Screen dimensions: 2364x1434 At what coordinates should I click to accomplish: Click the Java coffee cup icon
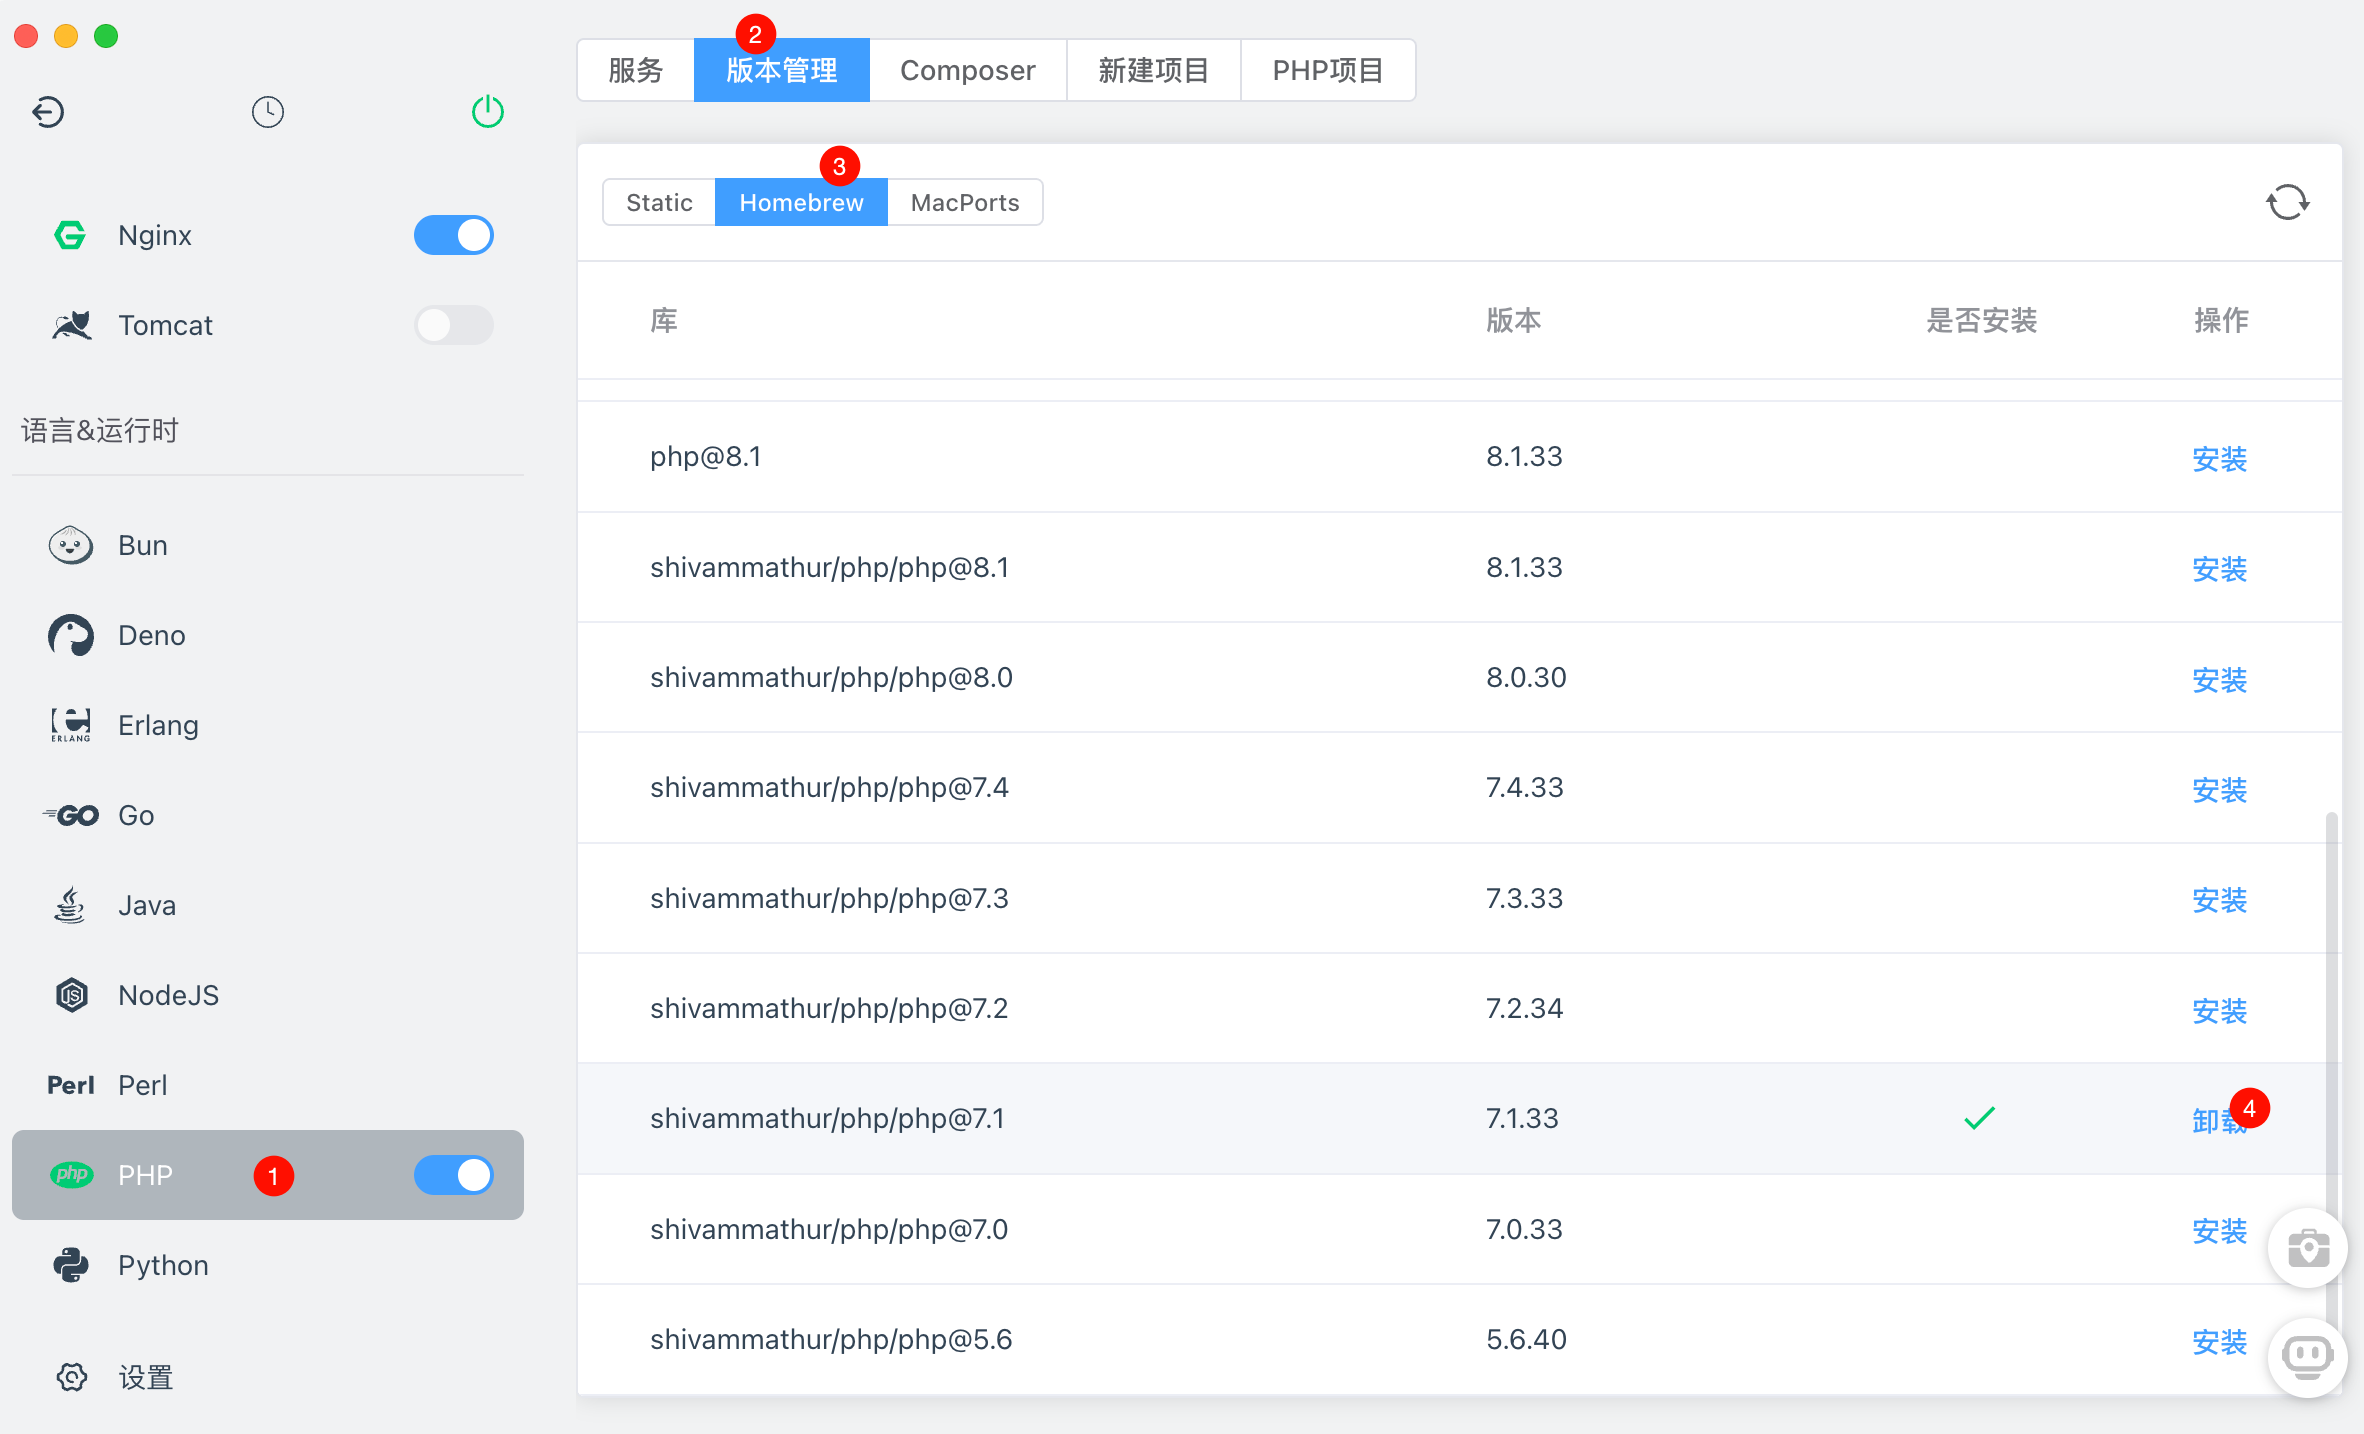click(70, 905)
